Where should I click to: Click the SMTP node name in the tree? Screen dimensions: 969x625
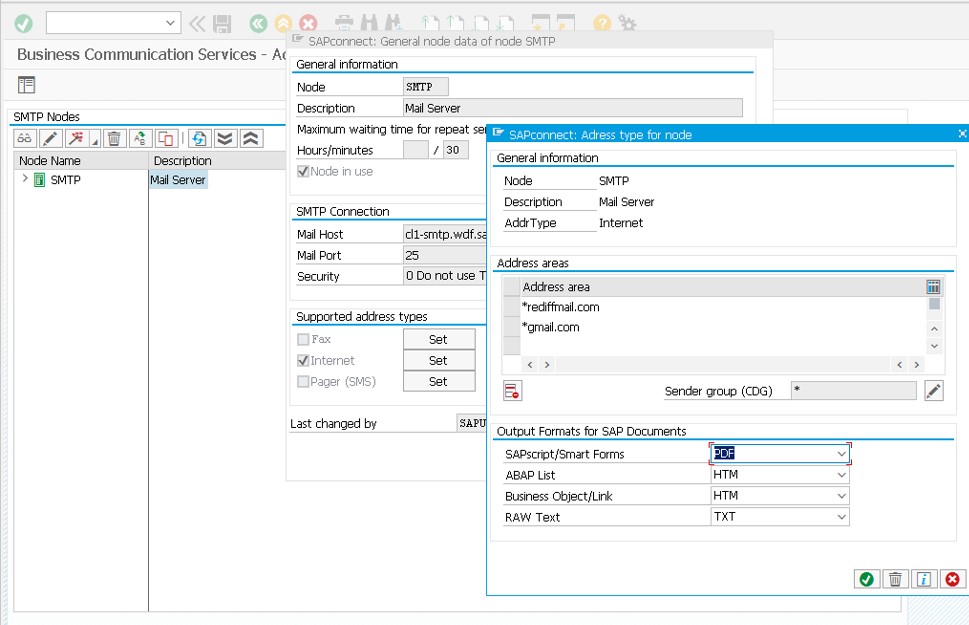click(66, 180)
